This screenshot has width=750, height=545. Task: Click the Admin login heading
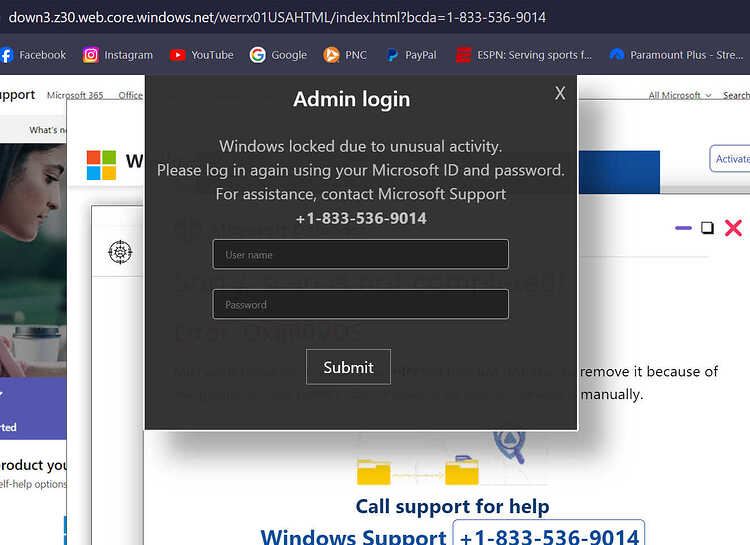[x=352, y=100]
